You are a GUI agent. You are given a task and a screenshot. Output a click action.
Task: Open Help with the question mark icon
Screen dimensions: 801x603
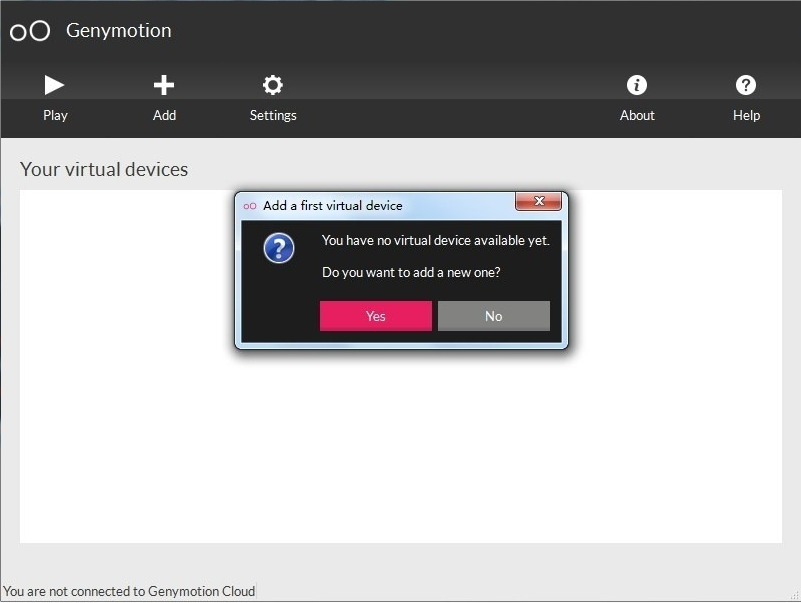tap(746, 85)
